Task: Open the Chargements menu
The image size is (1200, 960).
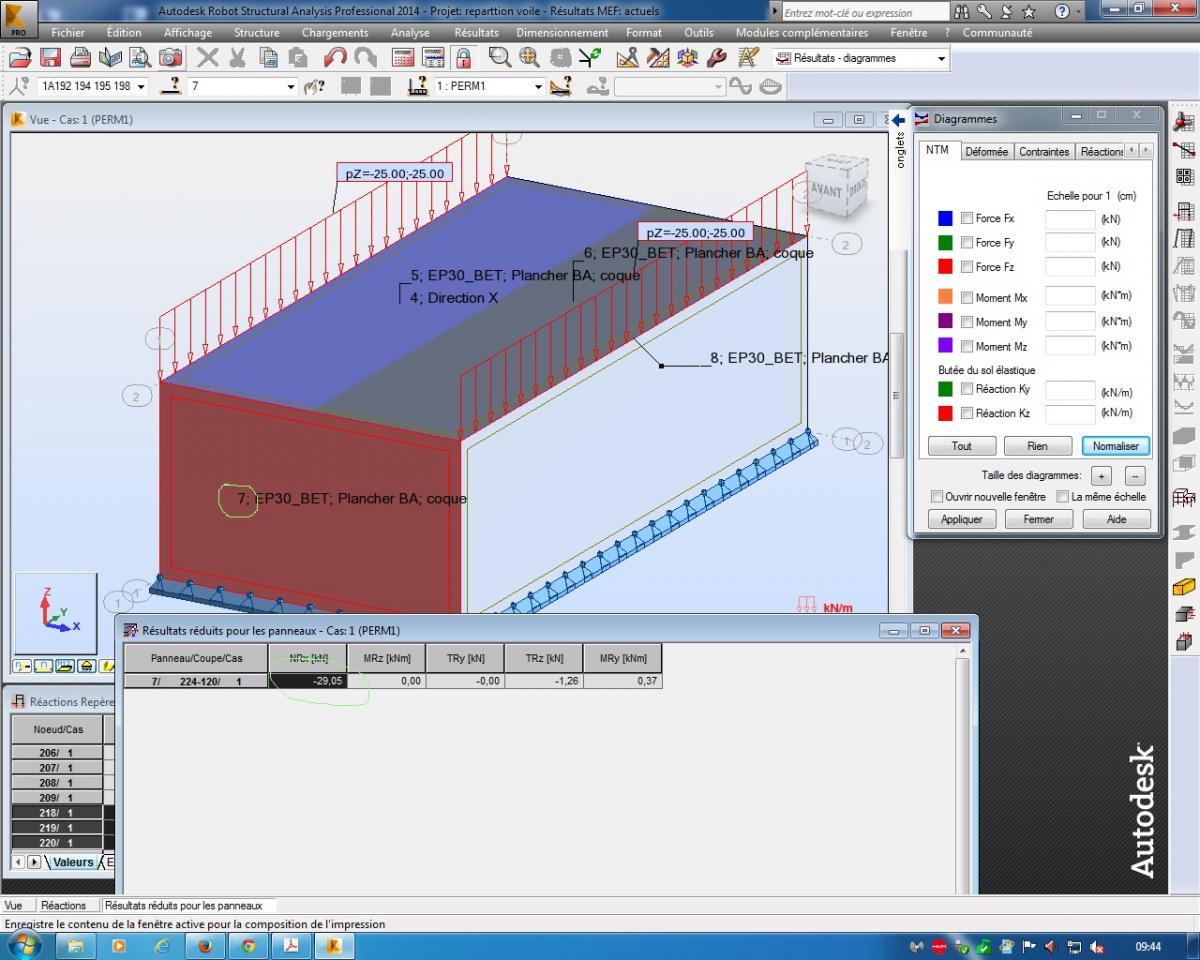Action: click(335, 33)
